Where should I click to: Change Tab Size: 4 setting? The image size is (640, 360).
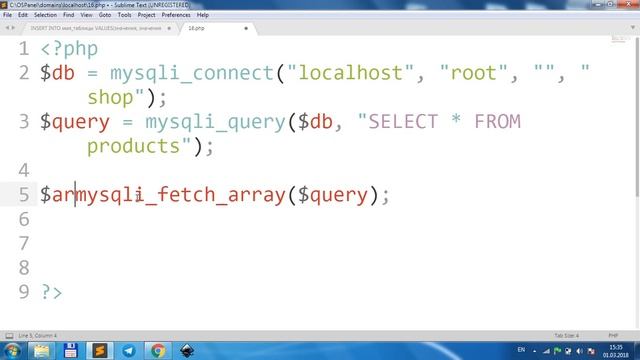567,336
